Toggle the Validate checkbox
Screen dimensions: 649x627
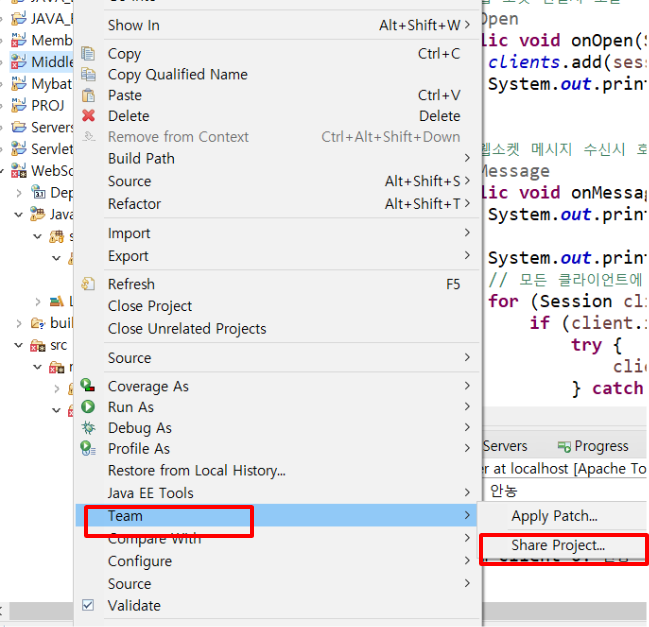pos(88,605)
